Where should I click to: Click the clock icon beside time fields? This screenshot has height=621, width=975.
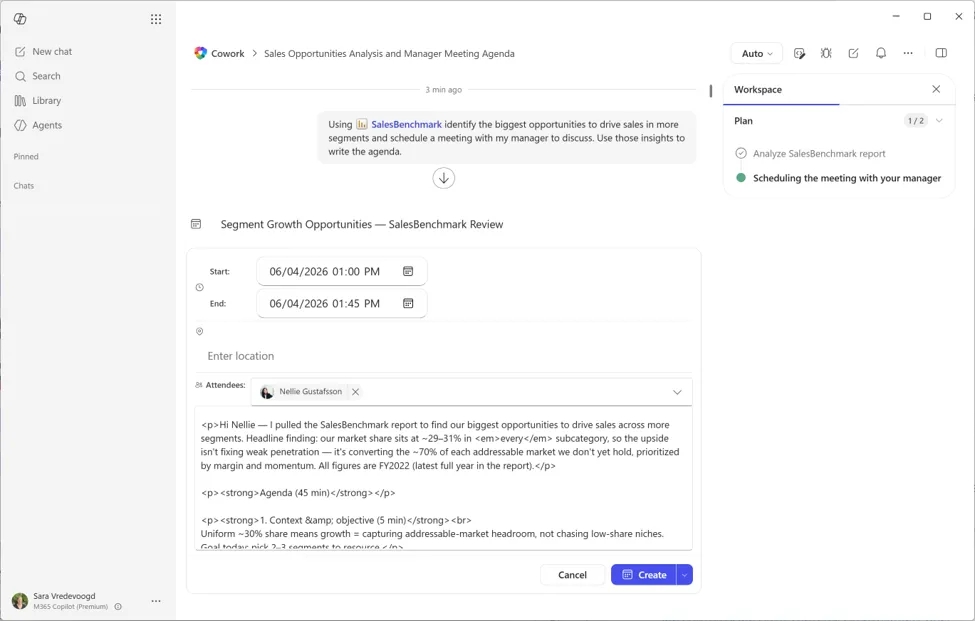(200, 287)
